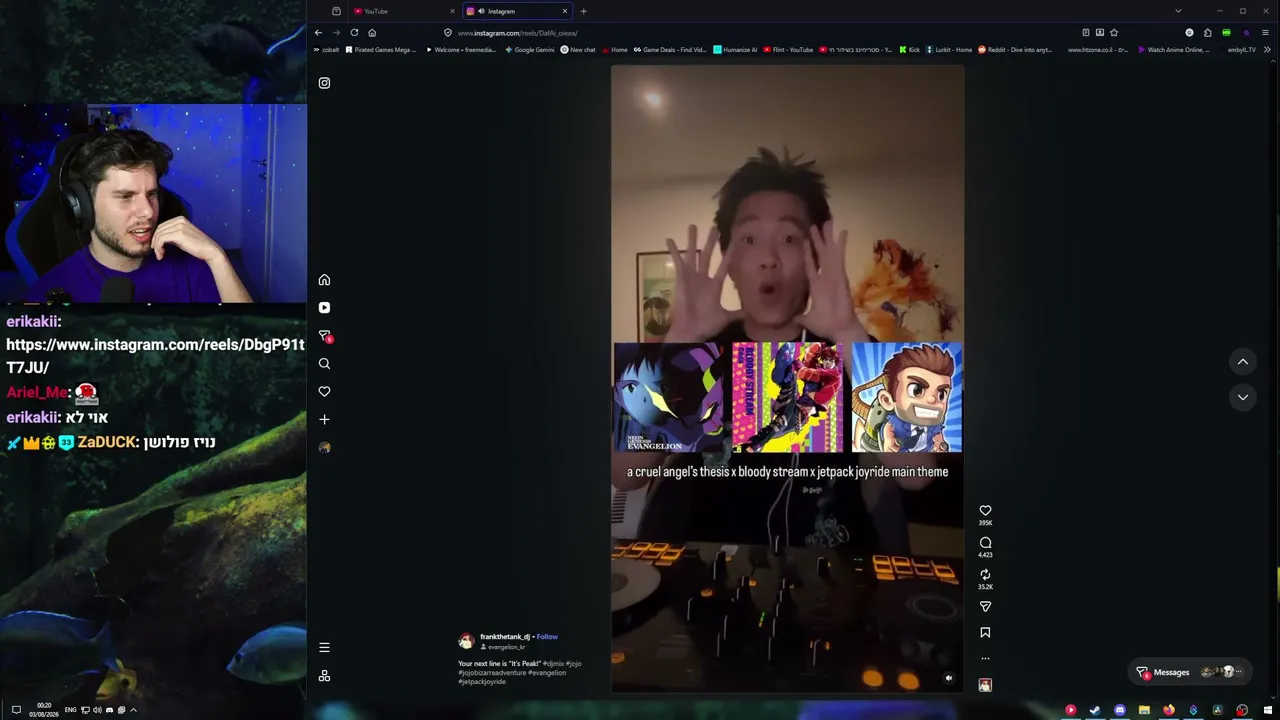Close the YouTube browser tab

pyautogui.click(x=452, y=11)
